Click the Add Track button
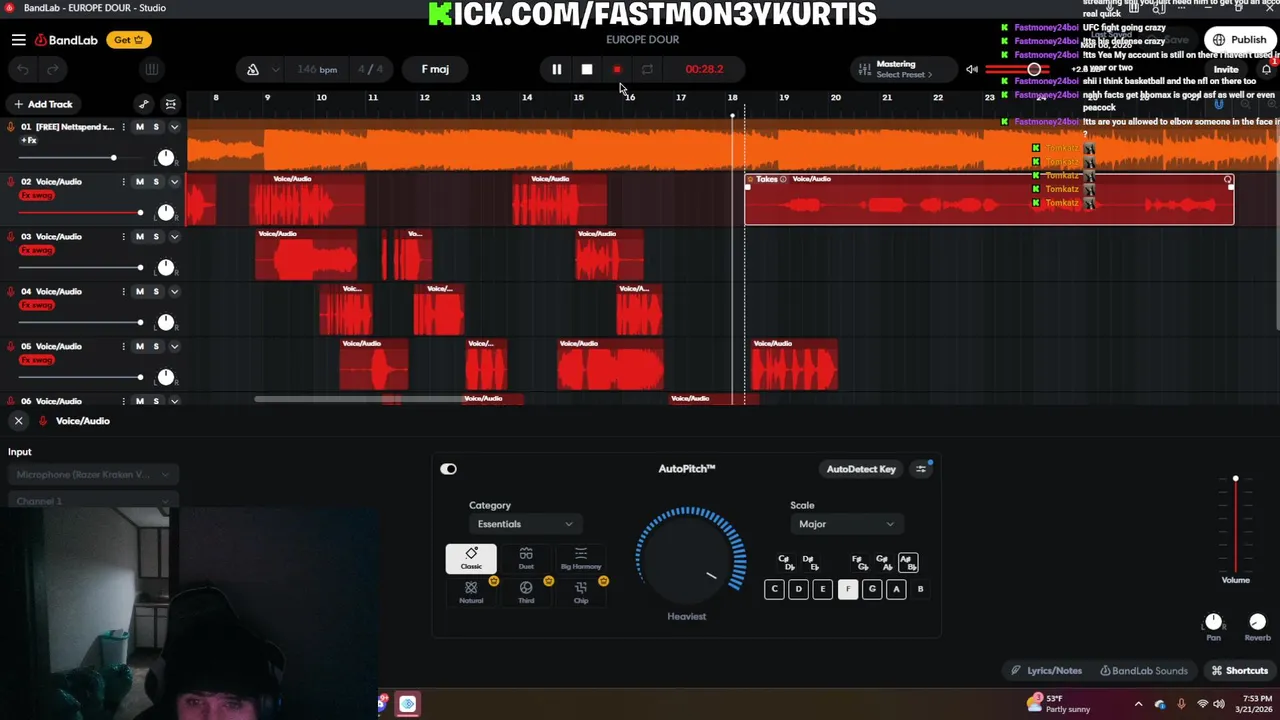Viewport: 1280px width, 720px height. [43, 104]
